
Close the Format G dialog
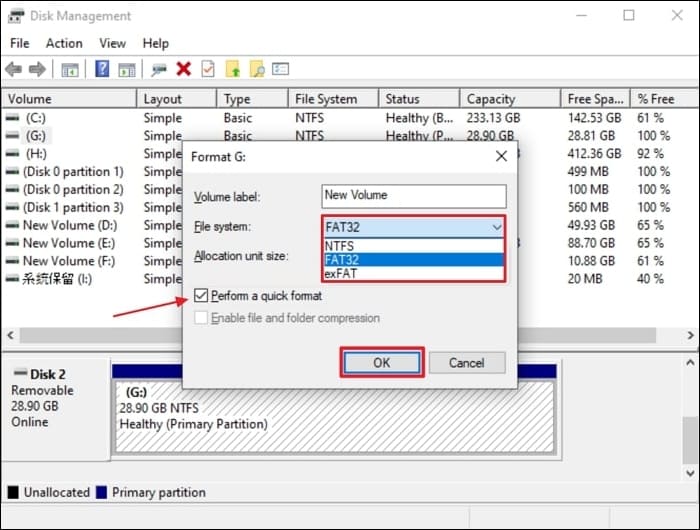[x=501, y=156]
